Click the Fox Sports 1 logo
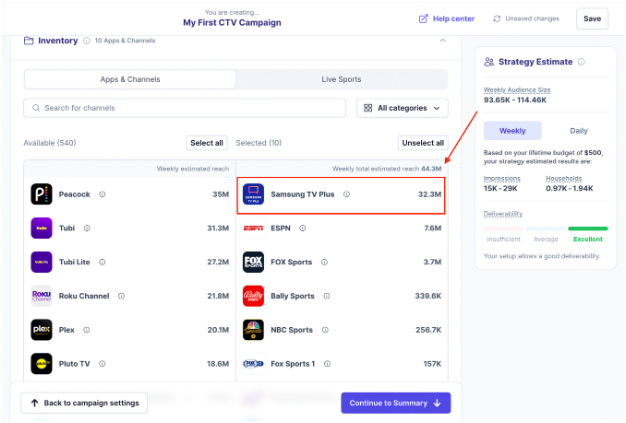The image size is (626, 423). [253, 364]
